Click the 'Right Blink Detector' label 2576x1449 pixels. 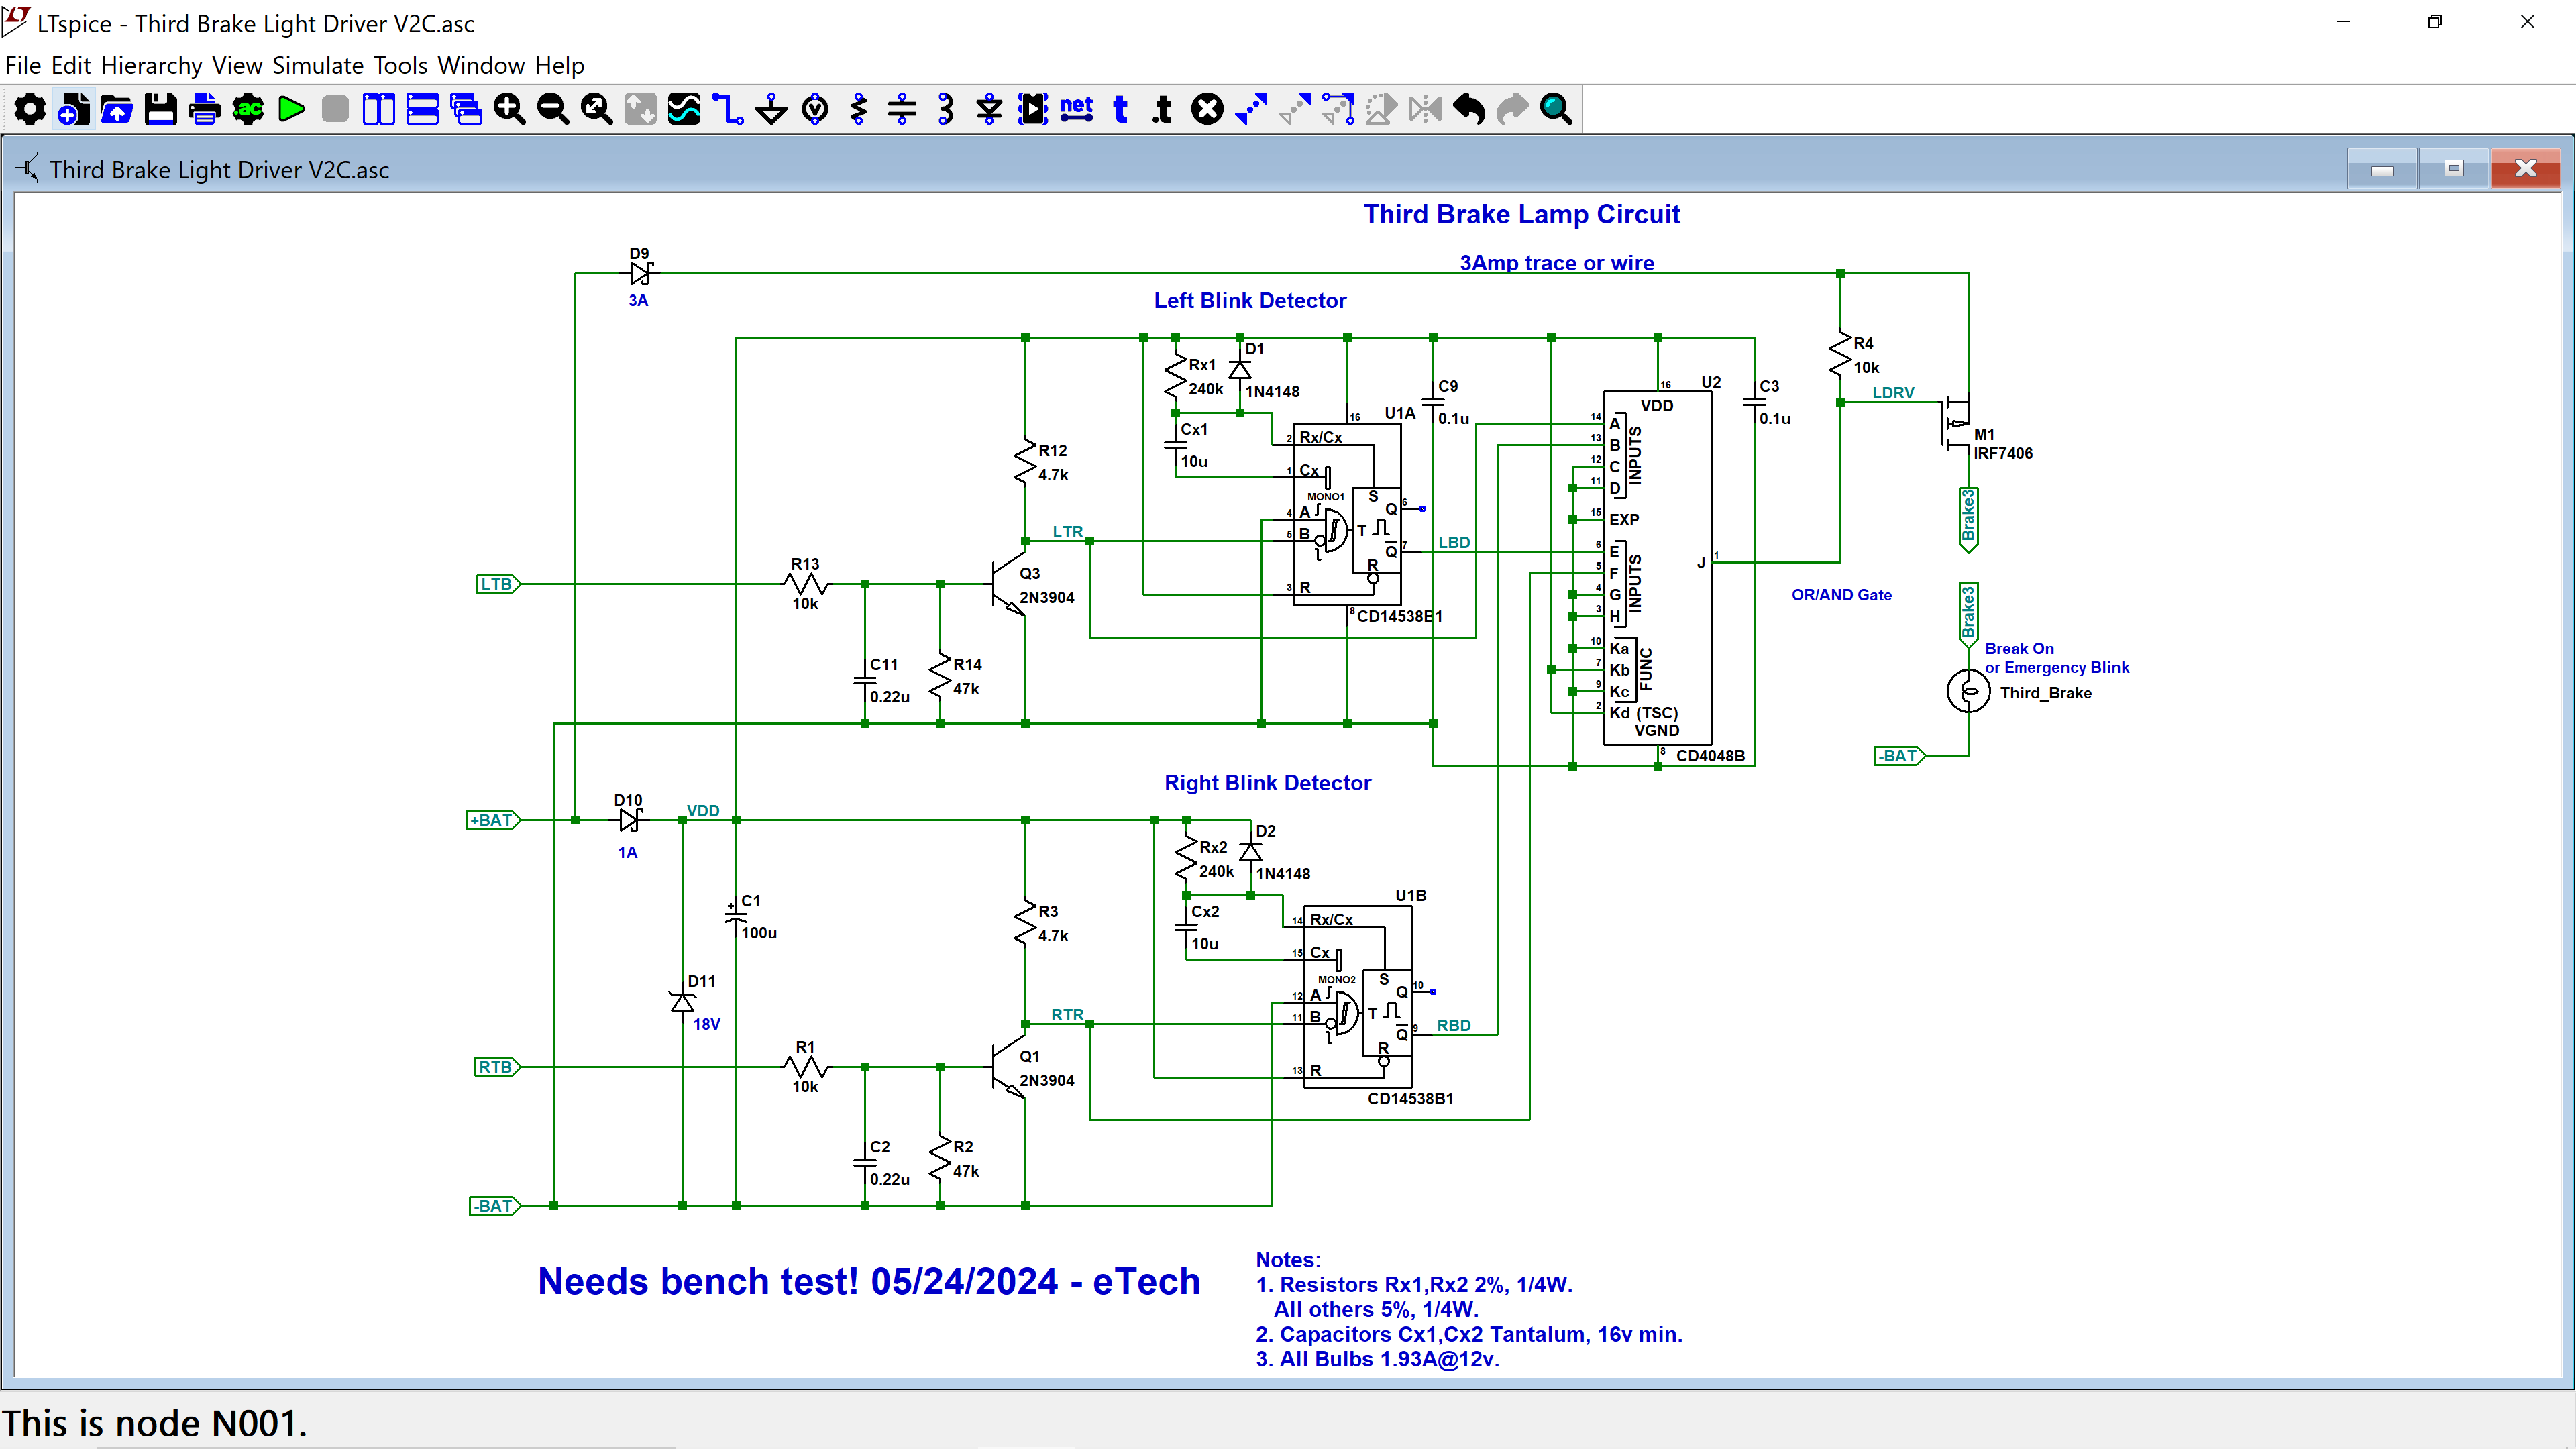tap(1267, 783)
